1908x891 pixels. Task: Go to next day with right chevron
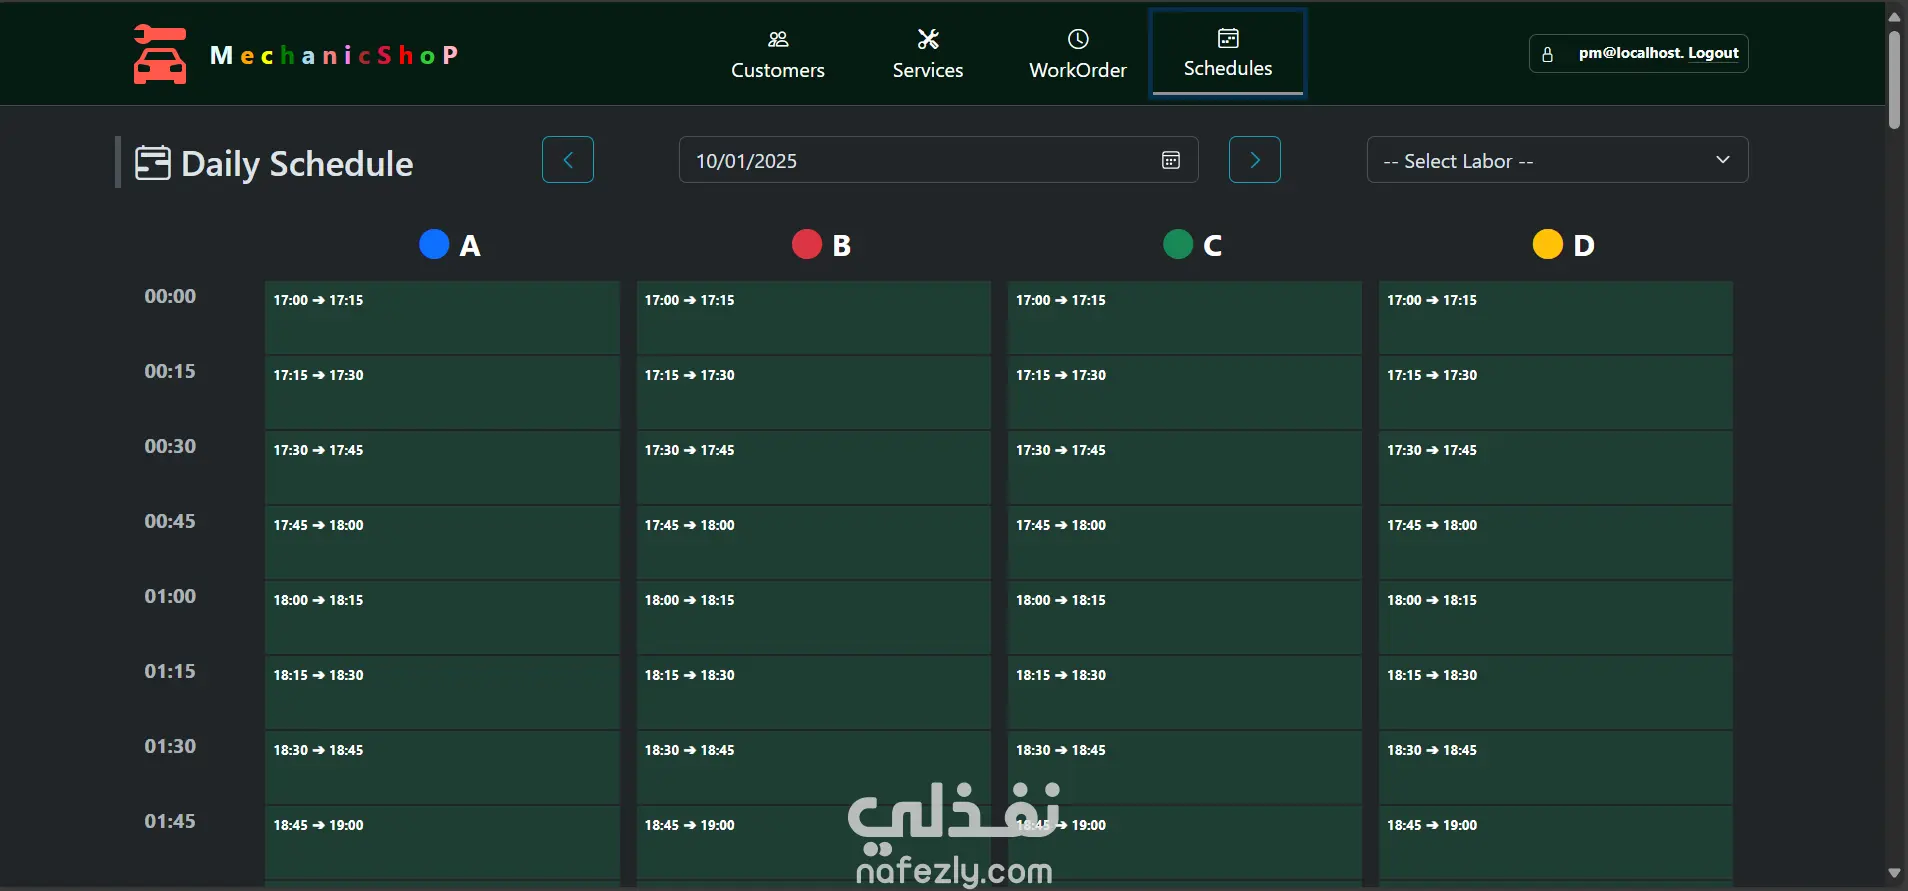(1255, 160)
